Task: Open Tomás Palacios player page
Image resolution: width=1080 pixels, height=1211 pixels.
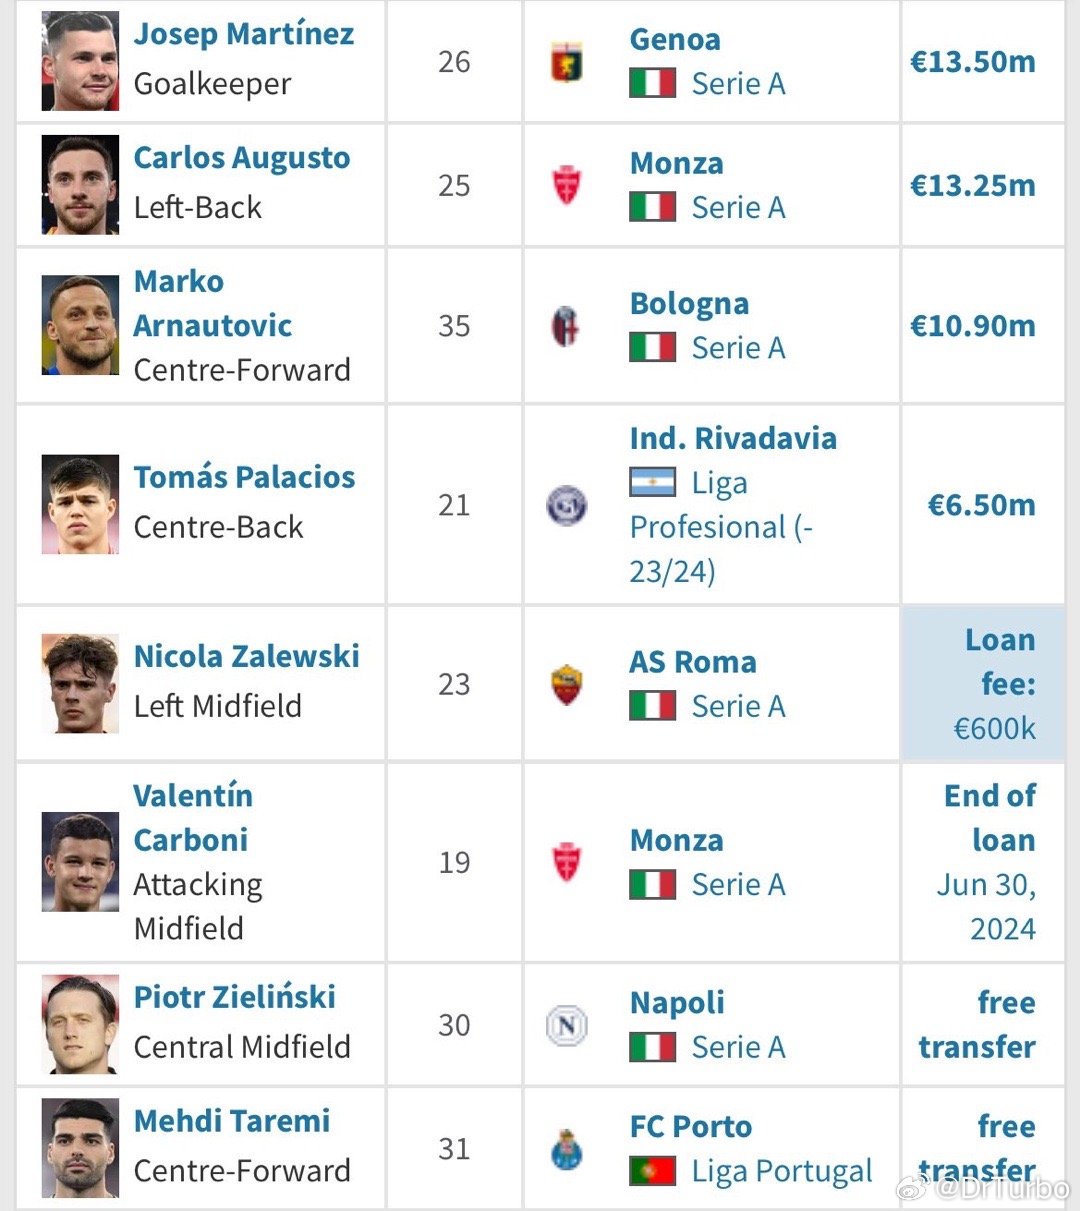Action: 245,477
